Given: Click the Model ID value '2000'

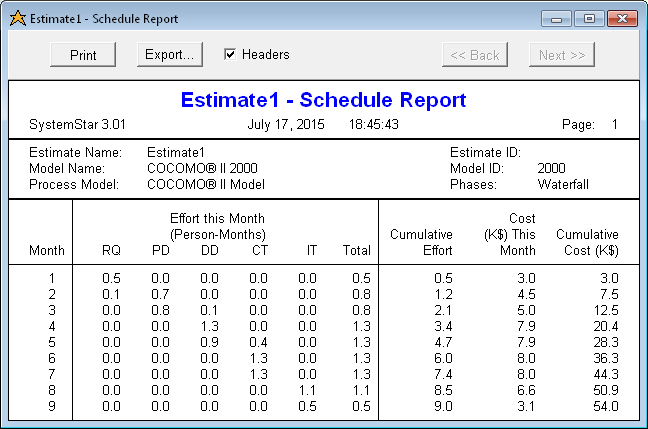Looking at the screenshot, I should 552,168.
